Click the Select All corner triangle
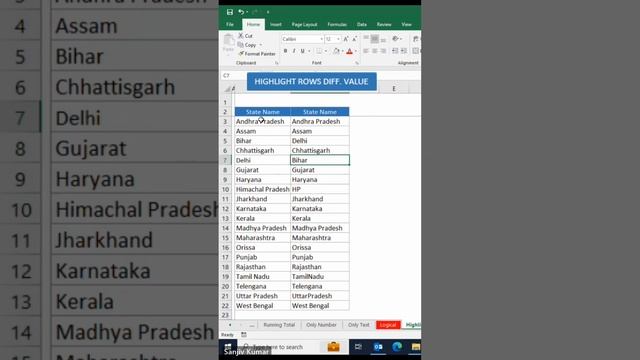The width and height of the screenshot is (640, 360). pyautogui.click(x=227, y=89)
